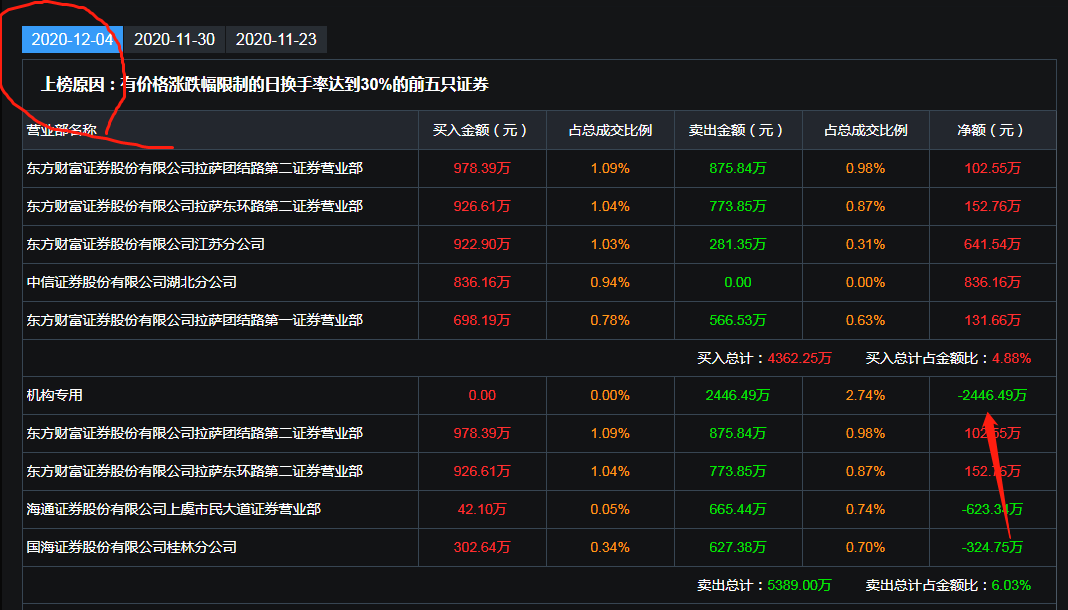Click the buy amount 302.64万
This screenshot has width=1068, height=610.
(482, 547)
